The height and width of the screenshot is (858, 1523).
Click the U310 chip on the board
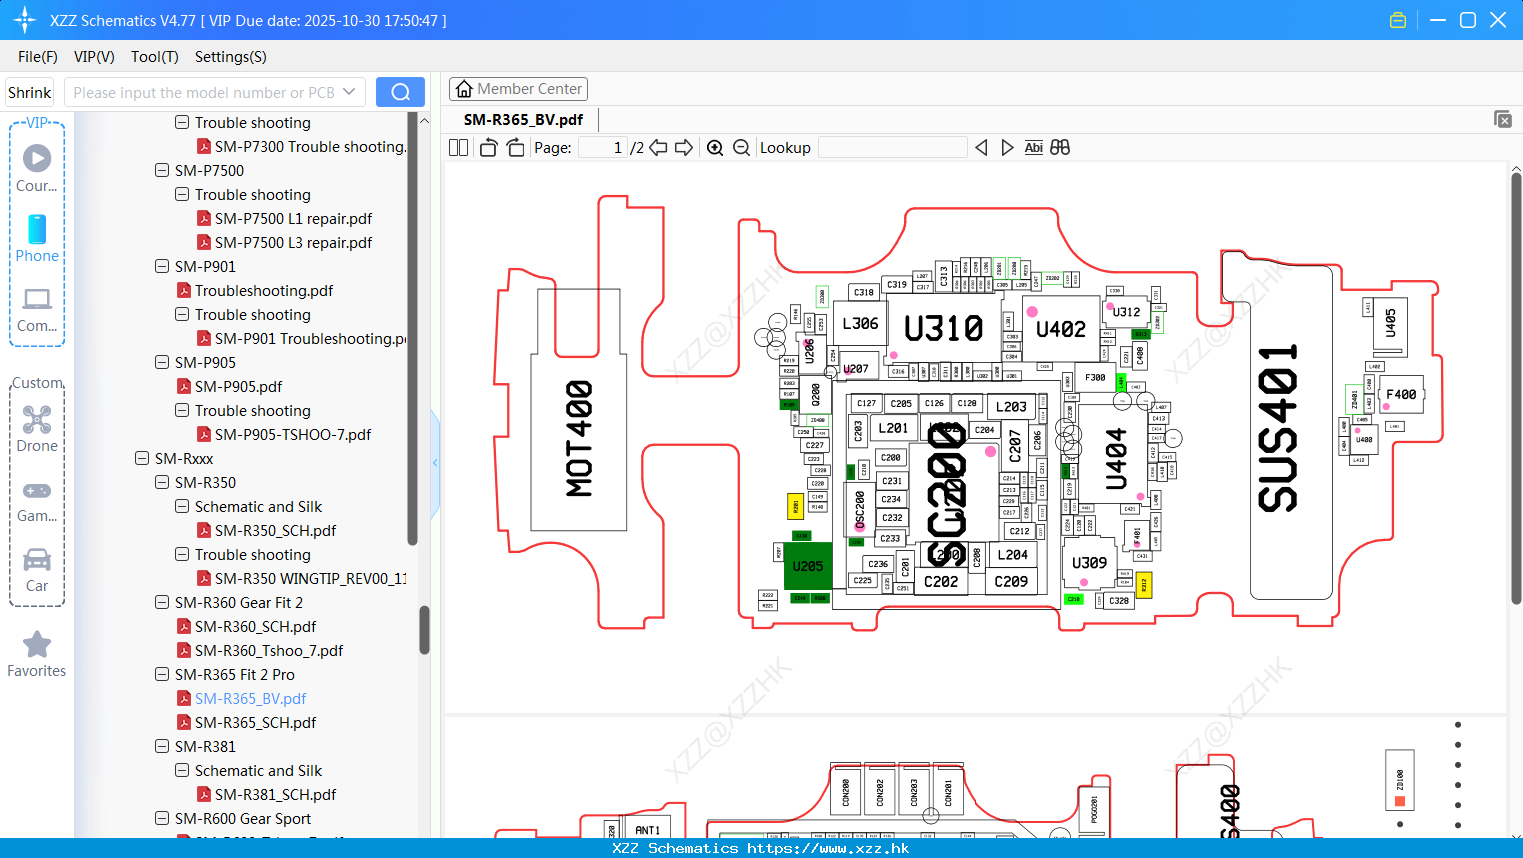(x=943, y=328)
